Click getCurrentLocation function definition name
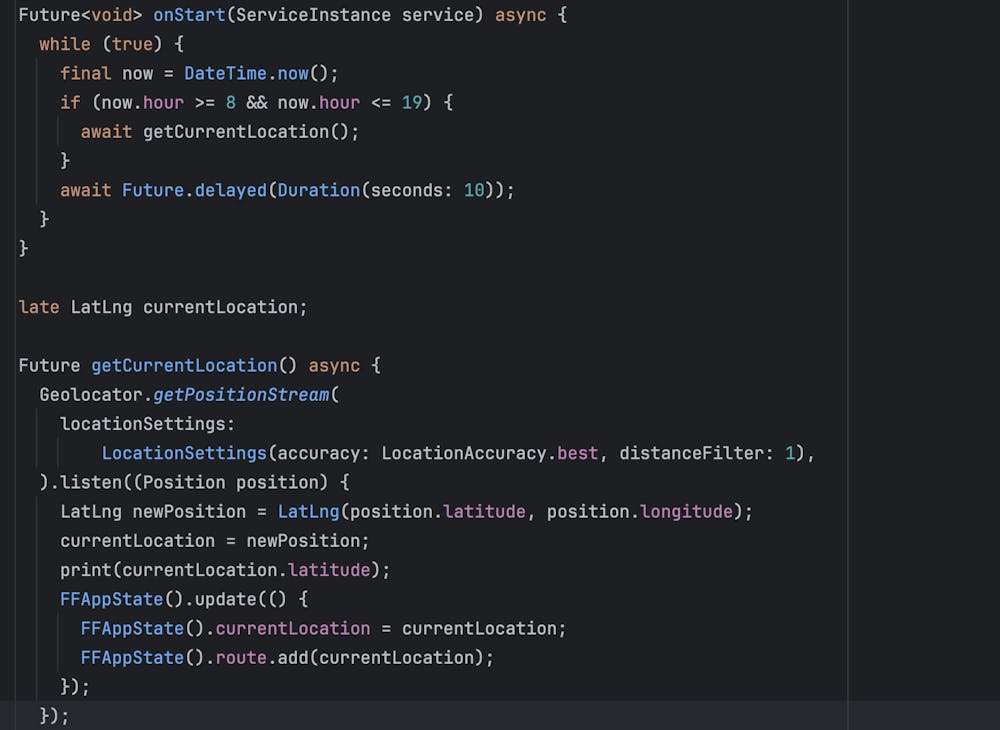The height and width of the screenshot is (730, 1000). point(184,366)
